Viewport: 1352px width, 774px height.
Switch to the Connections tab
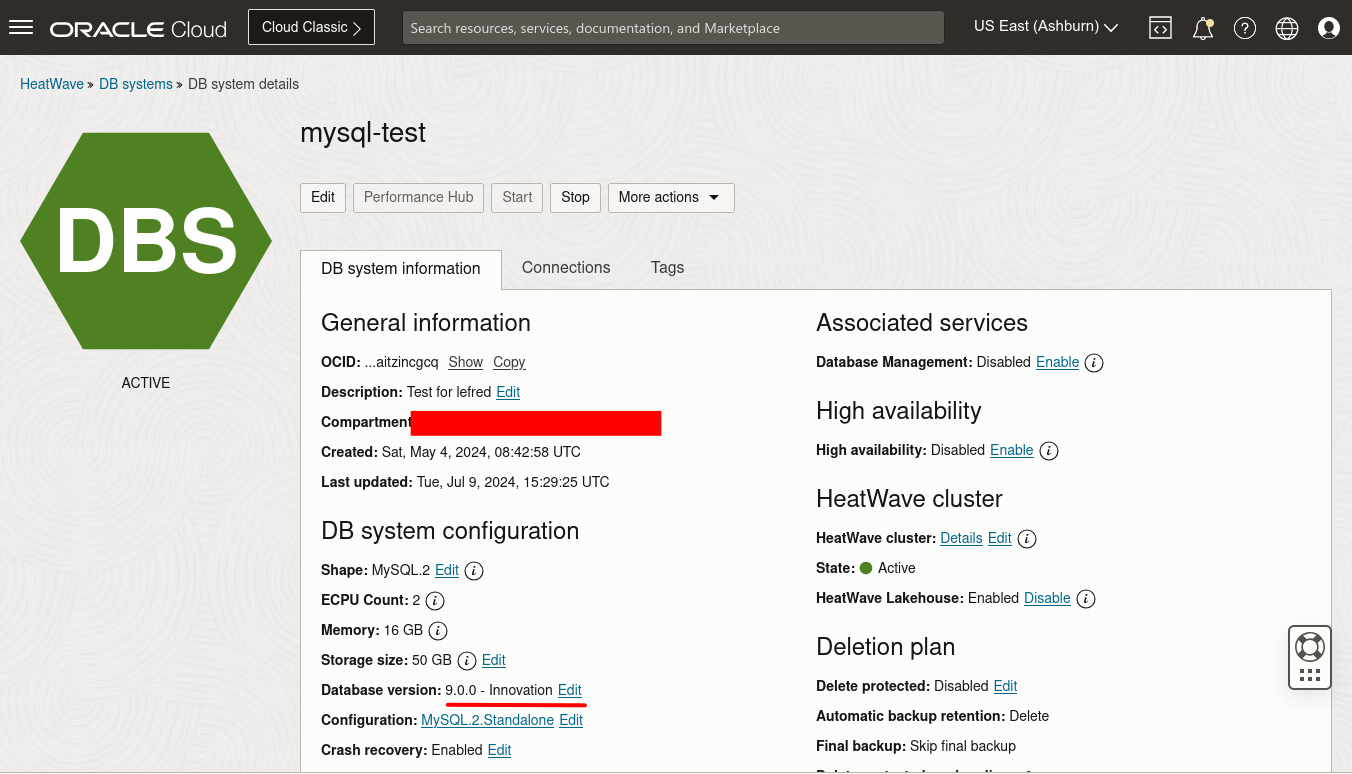pos(565,268)
